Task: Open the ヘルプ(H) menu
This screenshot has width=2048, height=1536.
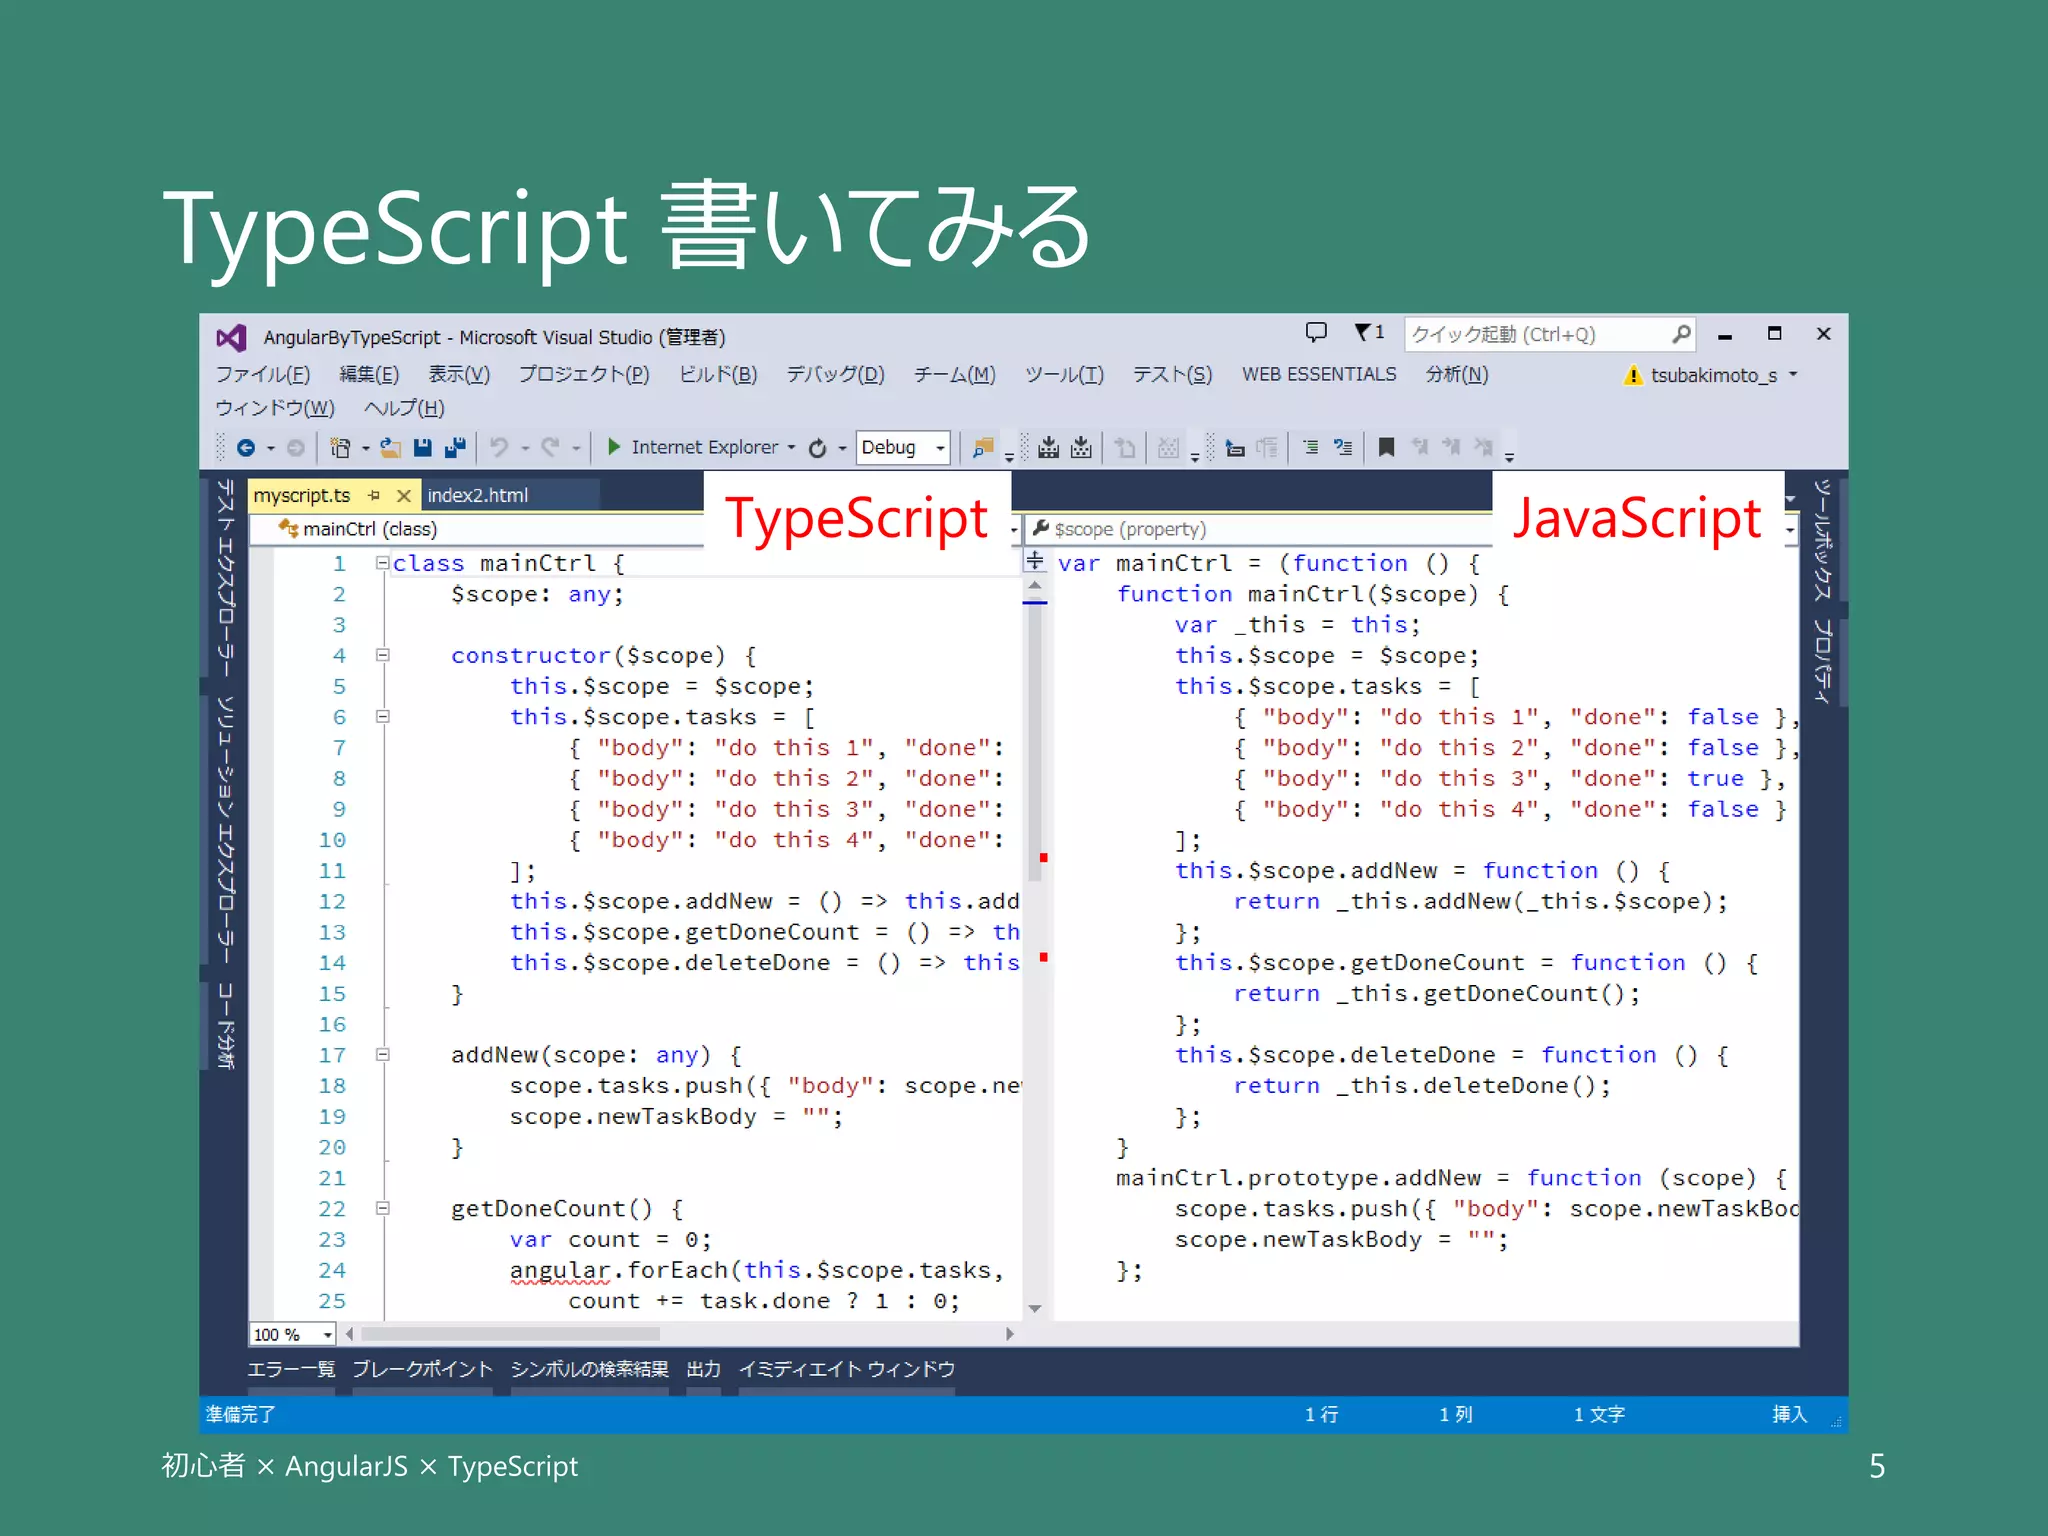Action: coord(404,409)
